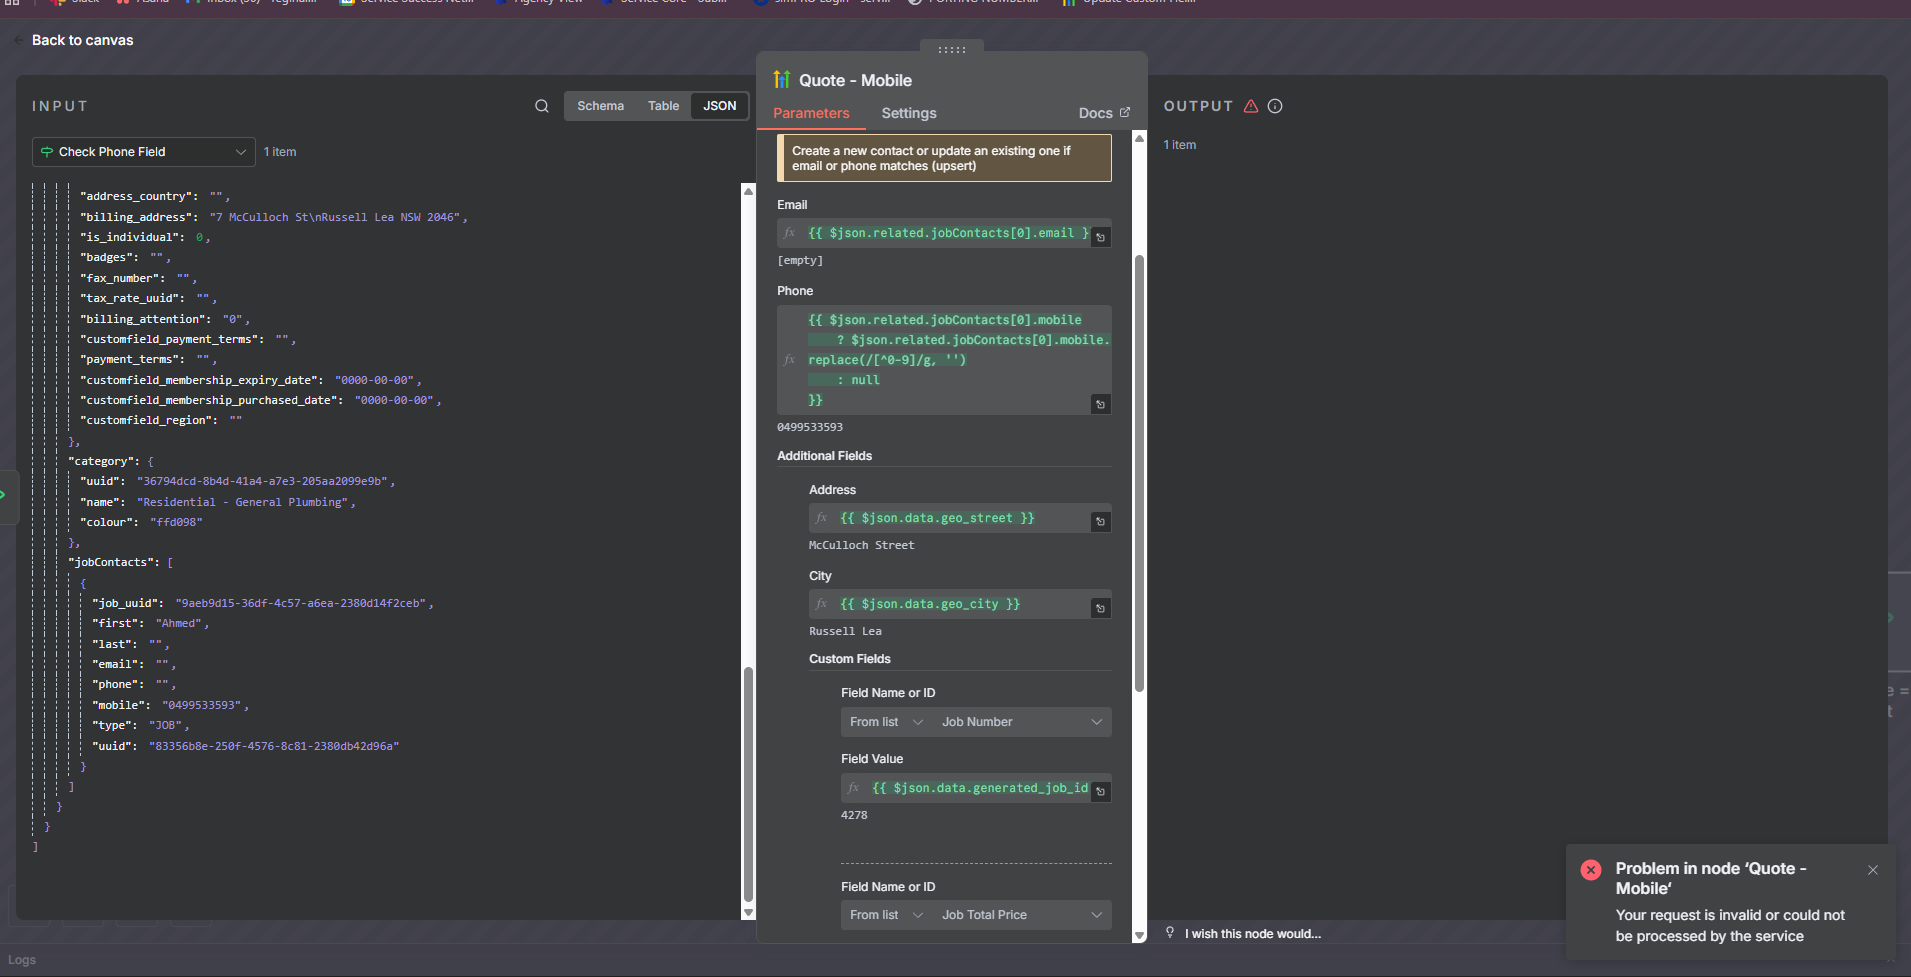Screen dimensions: 1911x977
Task: Open the expression editor for the Email field
Action: [1100, 238]
